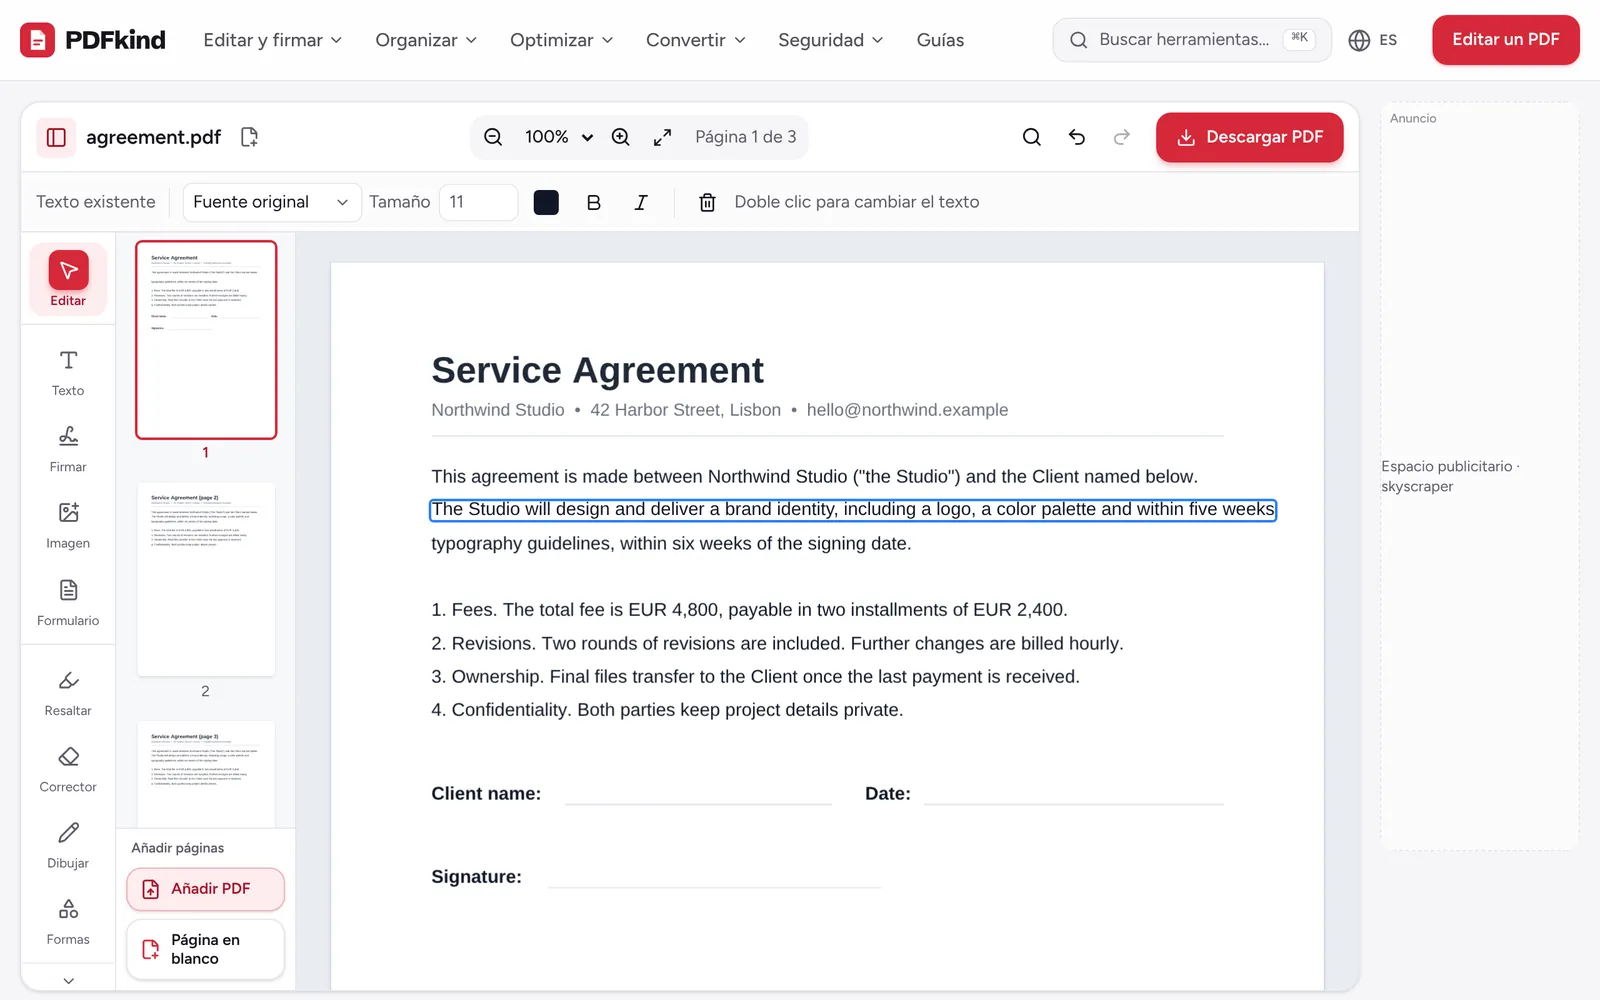Zoom out with the minus magnifier
The width and height of the screenshot is (1600, 1000).
coord(493,137)
